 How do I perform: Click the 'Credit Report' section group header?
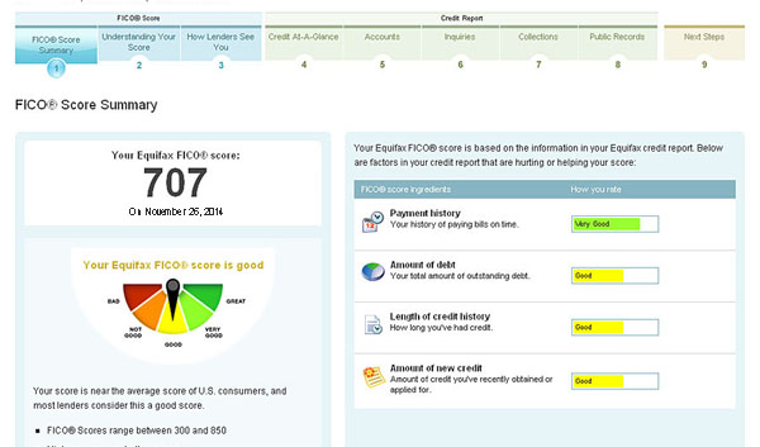pyautogui.click(x=461, y=18)
